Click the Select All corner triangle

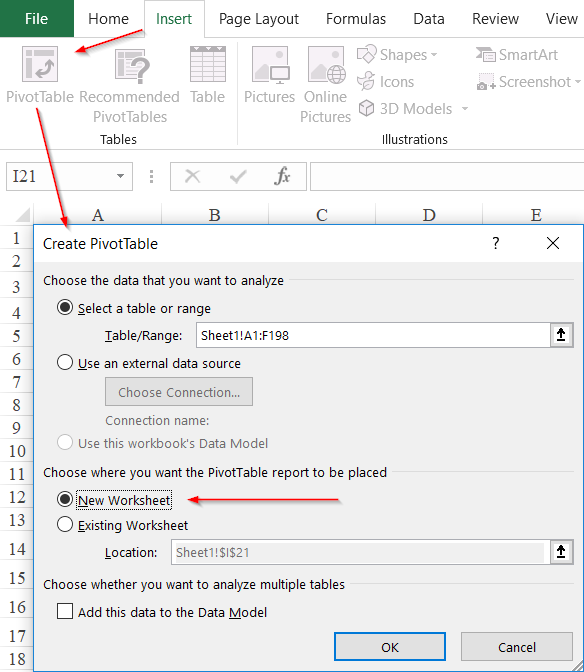pyautogui.click(x=21, y=215)
